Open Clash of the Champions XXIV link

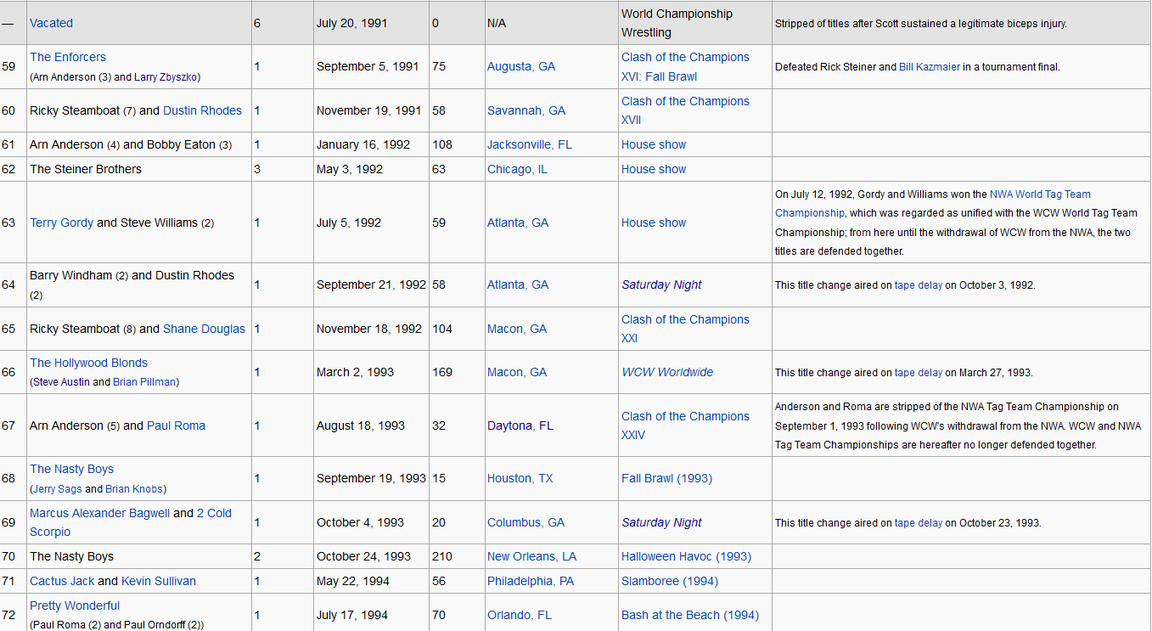coord(685,425)
